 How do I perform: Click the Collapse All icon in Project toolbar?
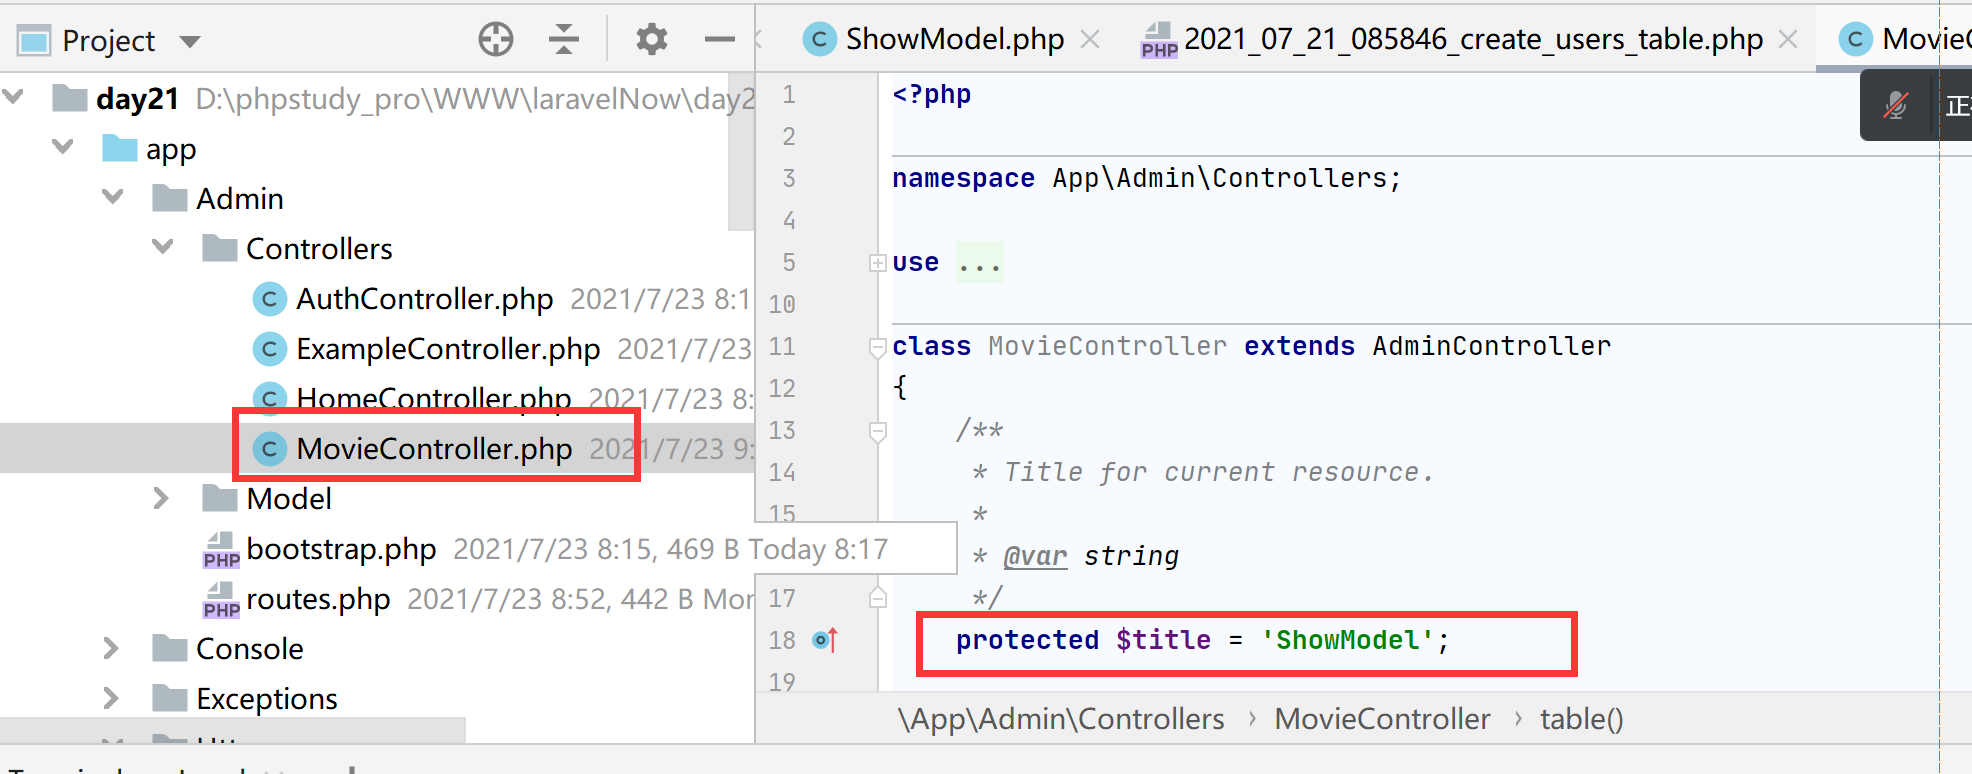564,40
